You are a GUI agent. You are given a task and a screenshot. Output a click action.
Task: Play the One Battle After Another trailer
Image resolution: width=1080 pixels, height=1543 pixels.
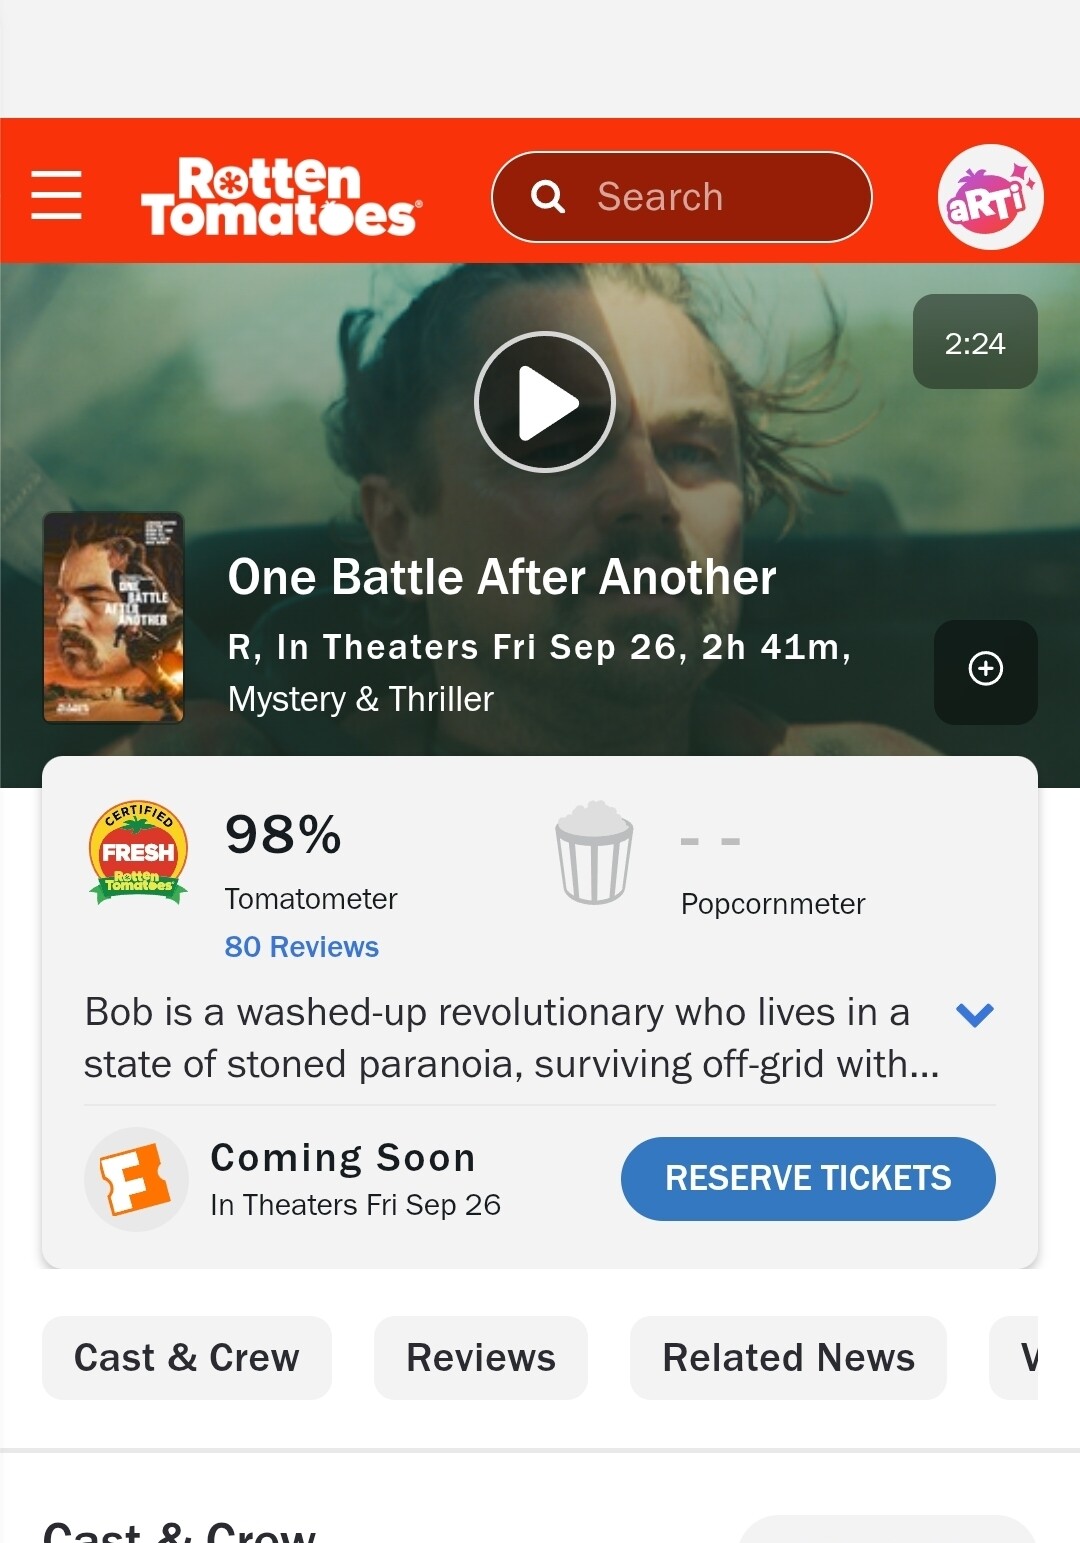(x=545, y=402)
